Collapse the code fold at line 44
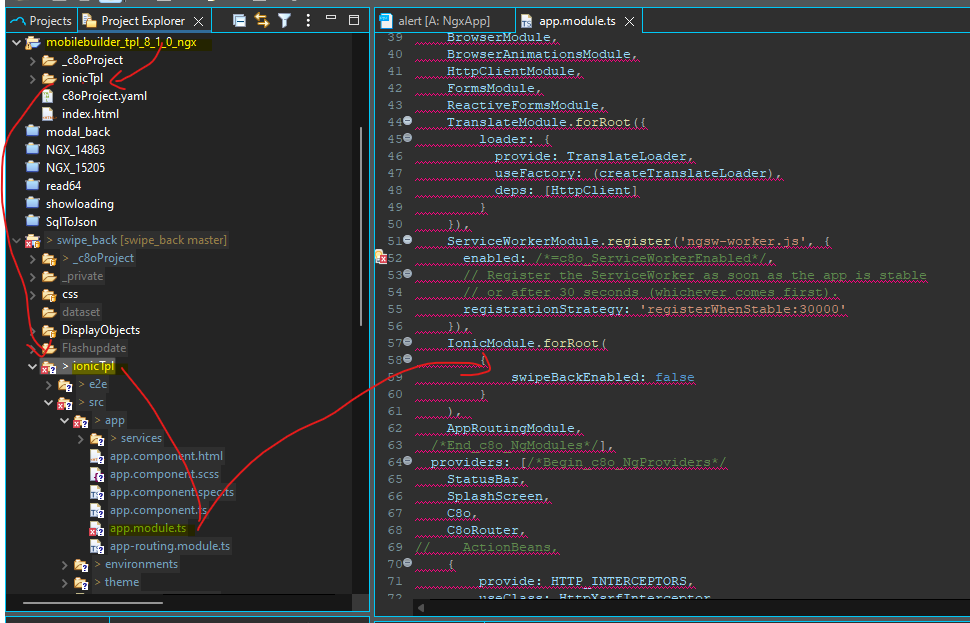This screenshot has width=970, height=623. coord(407,122)
